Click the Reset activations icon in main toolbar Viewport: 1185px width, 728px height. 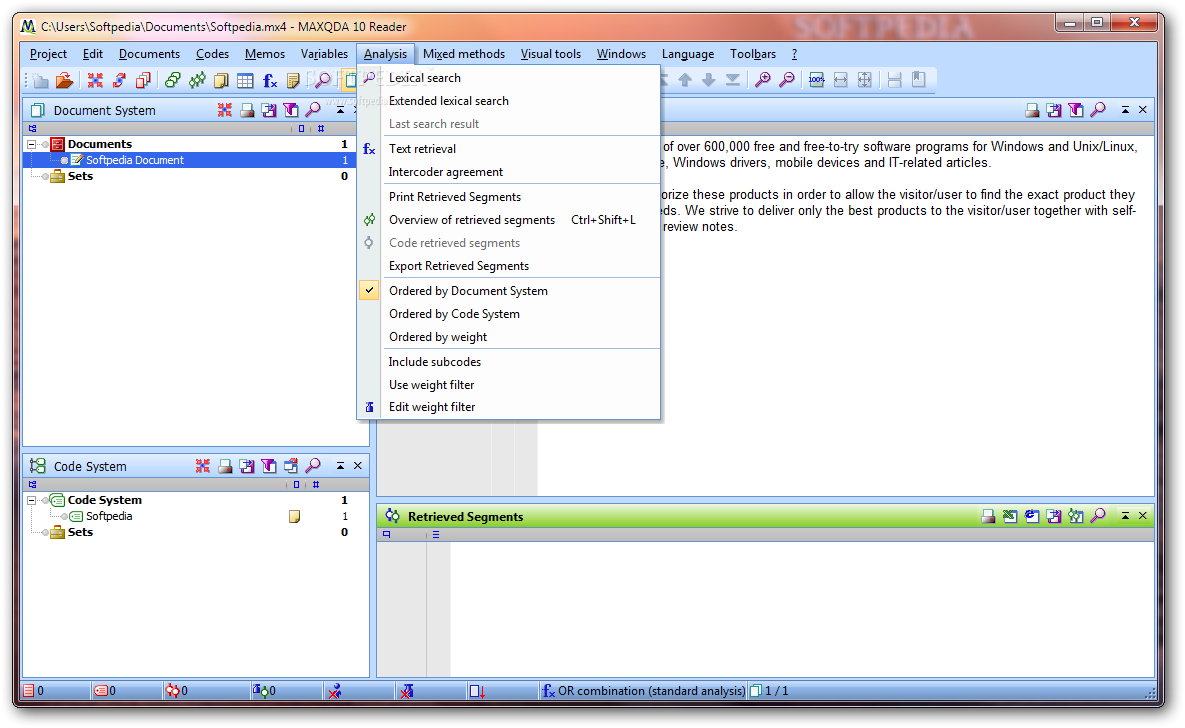tap(95, 80)
